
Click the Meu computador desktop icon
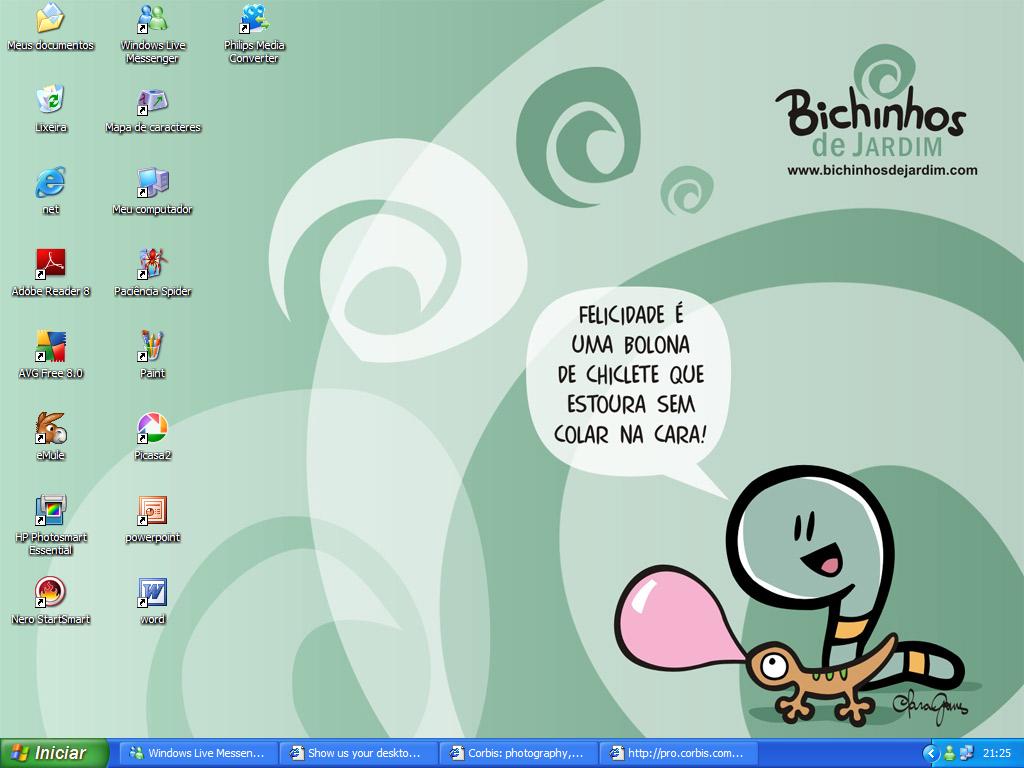152,183
